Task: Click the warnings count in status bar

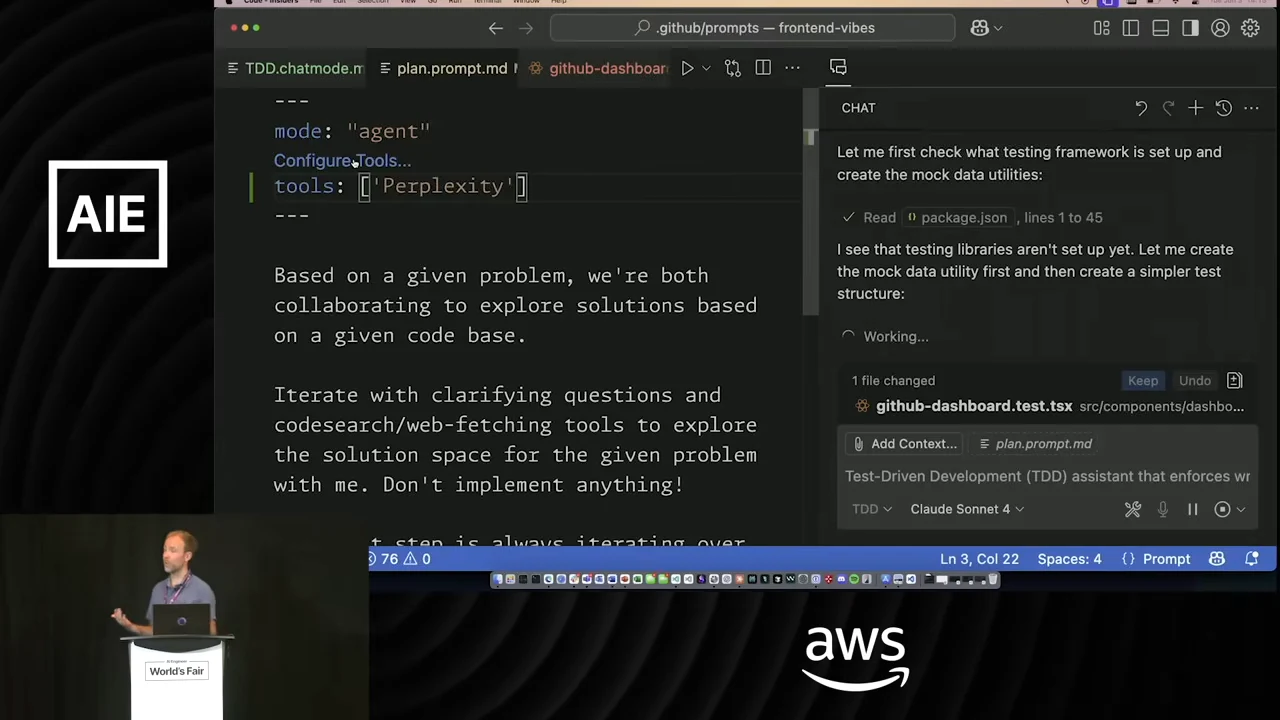Action: [x=416, y=559]
